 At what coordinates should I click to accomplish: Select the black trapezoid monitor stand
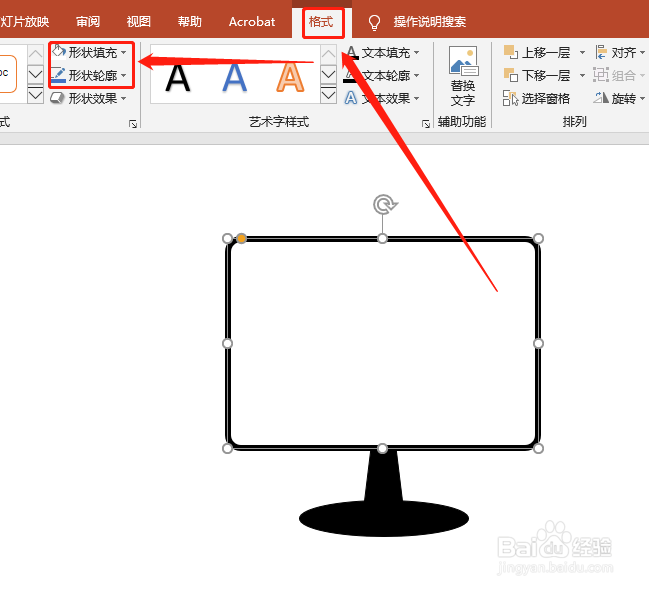[x=383, y=477]
